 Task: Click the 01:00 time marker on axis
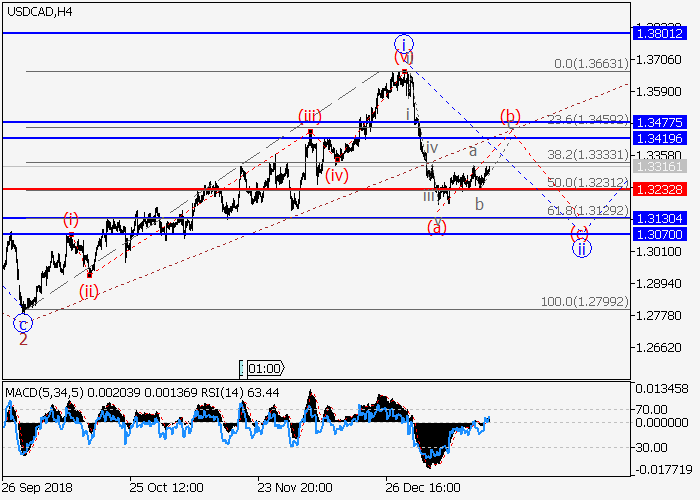(x=263, y=367)
